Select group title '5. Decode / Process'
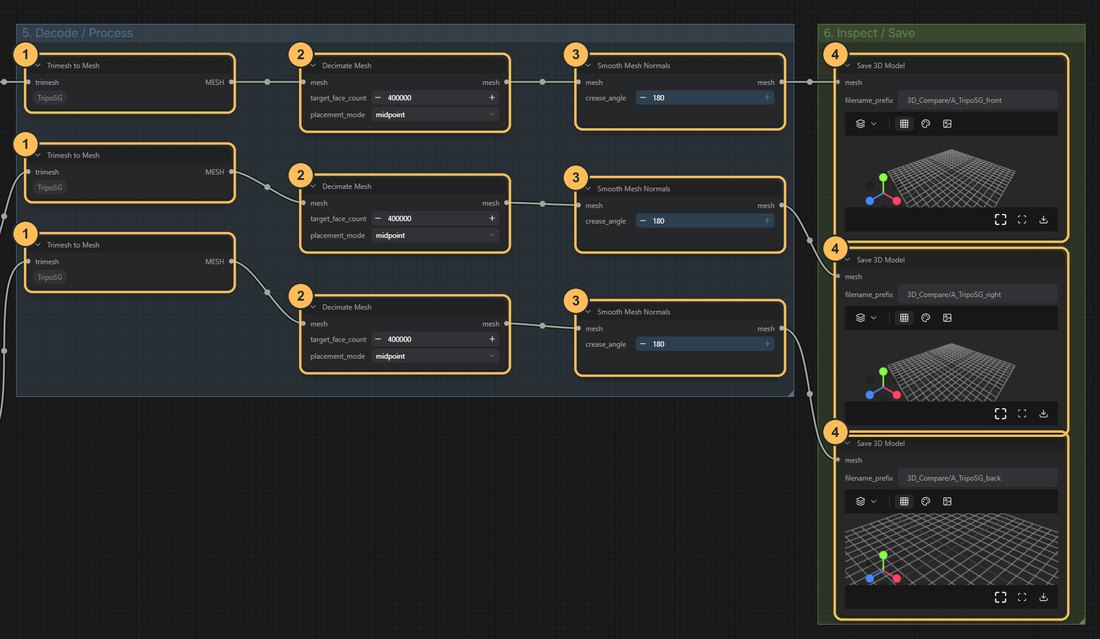This screenshot has height=639, width=1100. tap(77, 33)
